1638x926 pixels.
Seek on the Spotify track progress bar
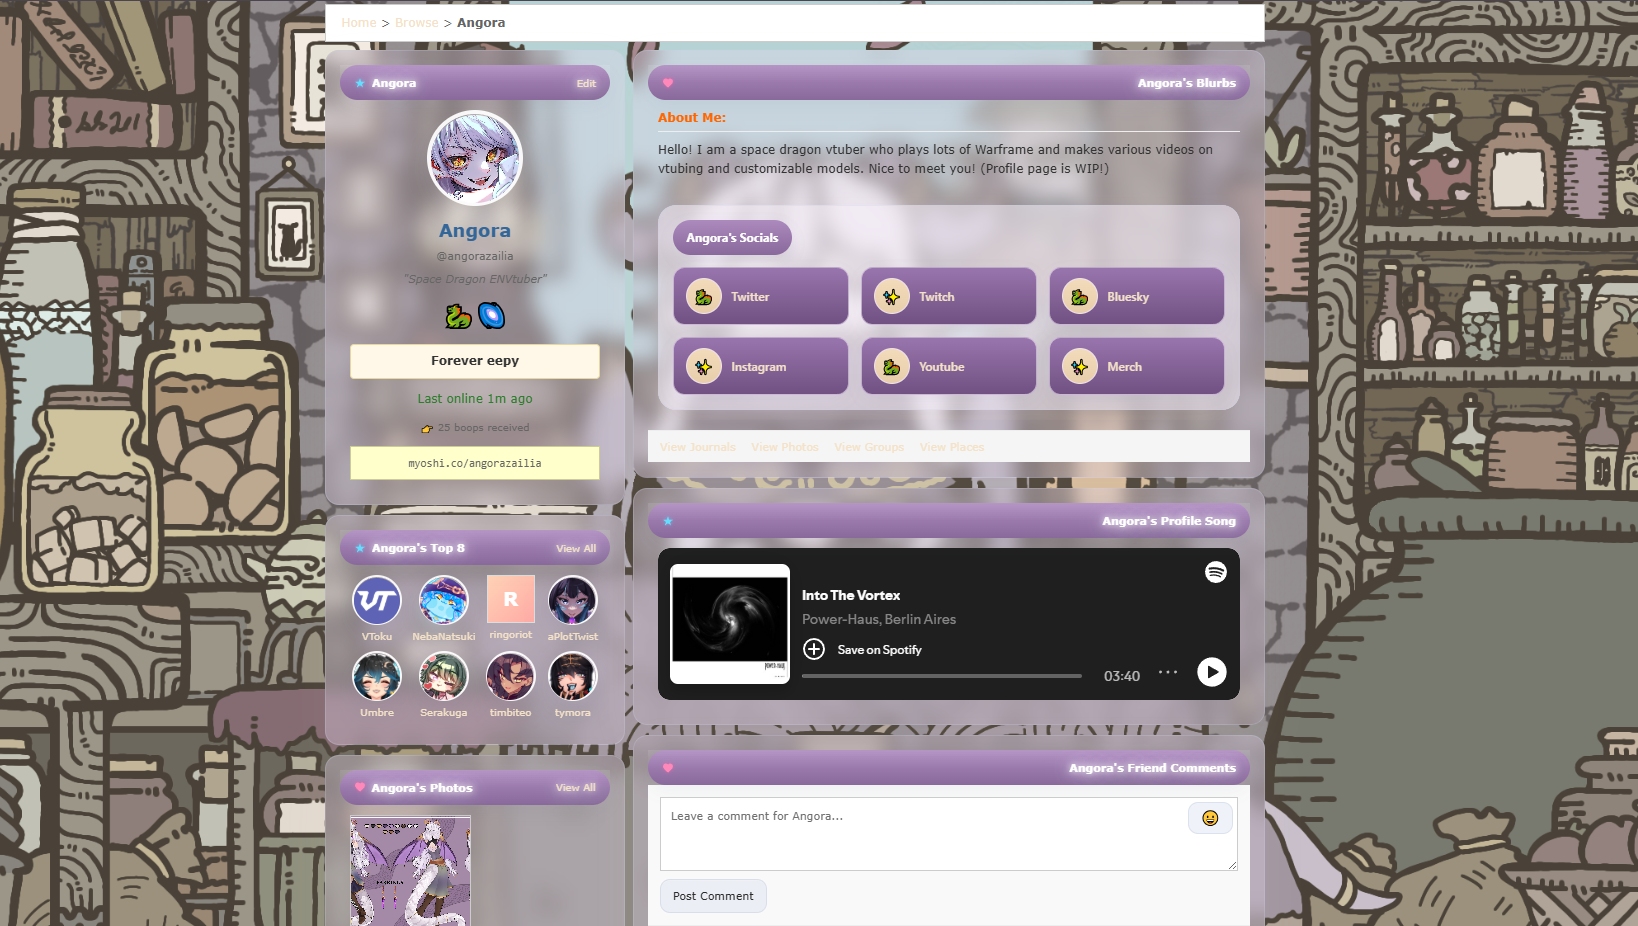coord(941,676)
